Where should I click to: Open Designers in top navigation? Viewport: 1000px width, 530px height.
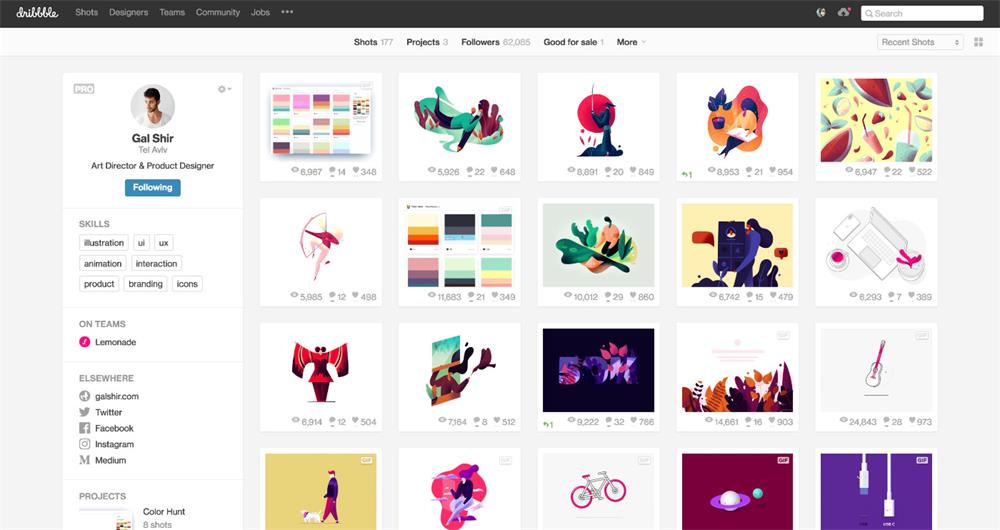click(128, 12)
